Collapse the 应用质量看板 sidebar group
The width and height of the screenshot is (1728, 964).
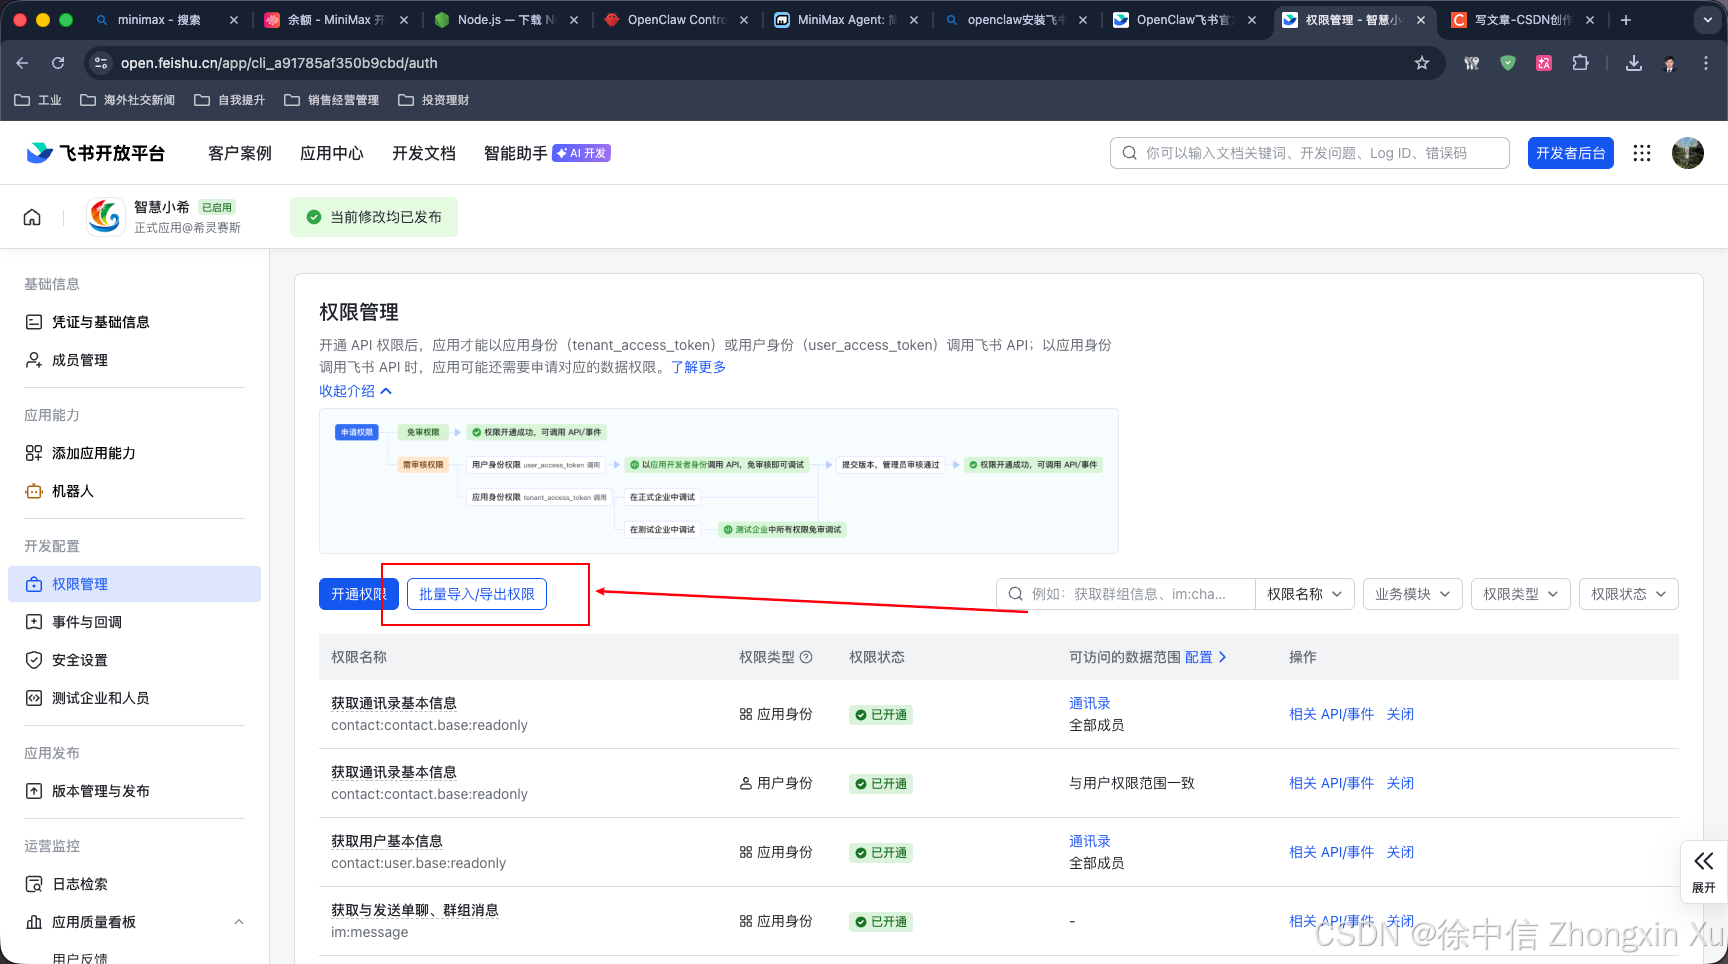[x=239, y=922]
